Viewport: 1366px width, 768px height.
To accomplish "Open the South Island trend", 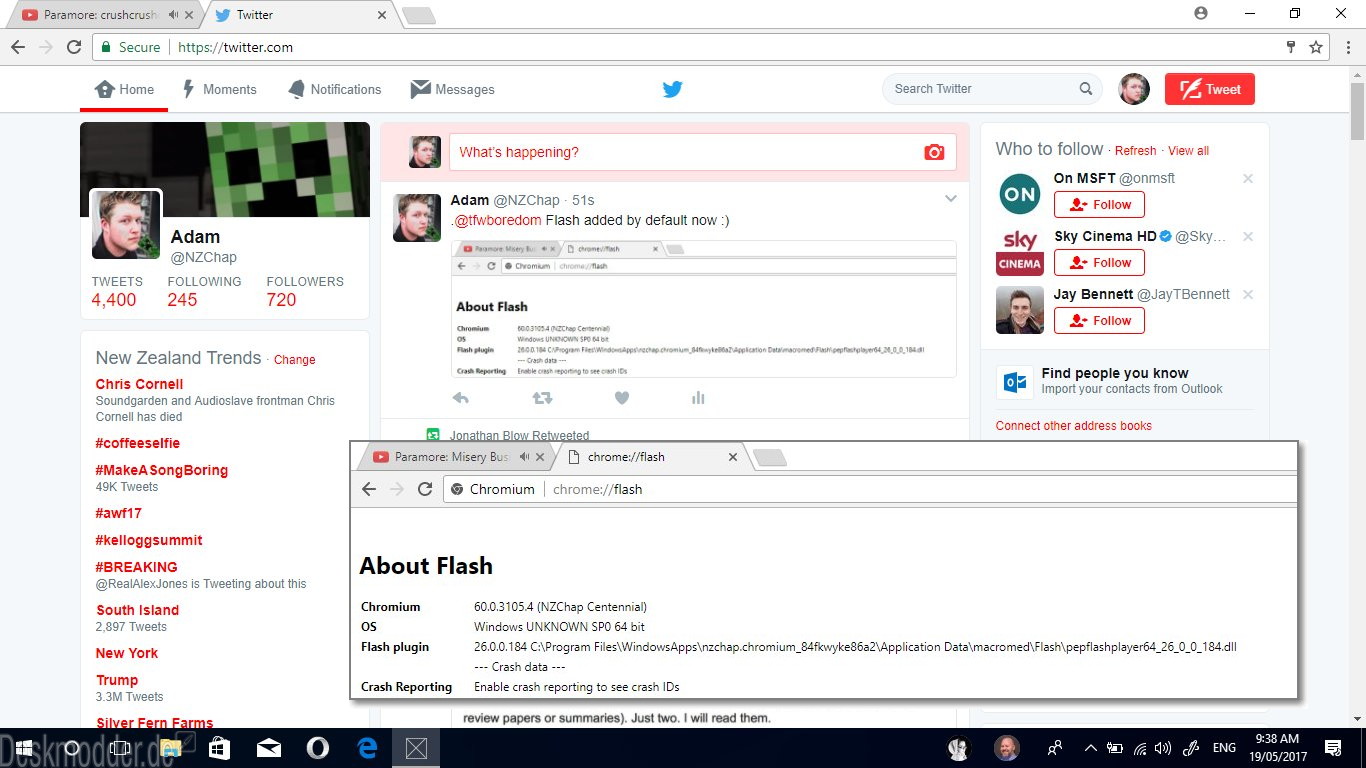I will click(138, 610).
